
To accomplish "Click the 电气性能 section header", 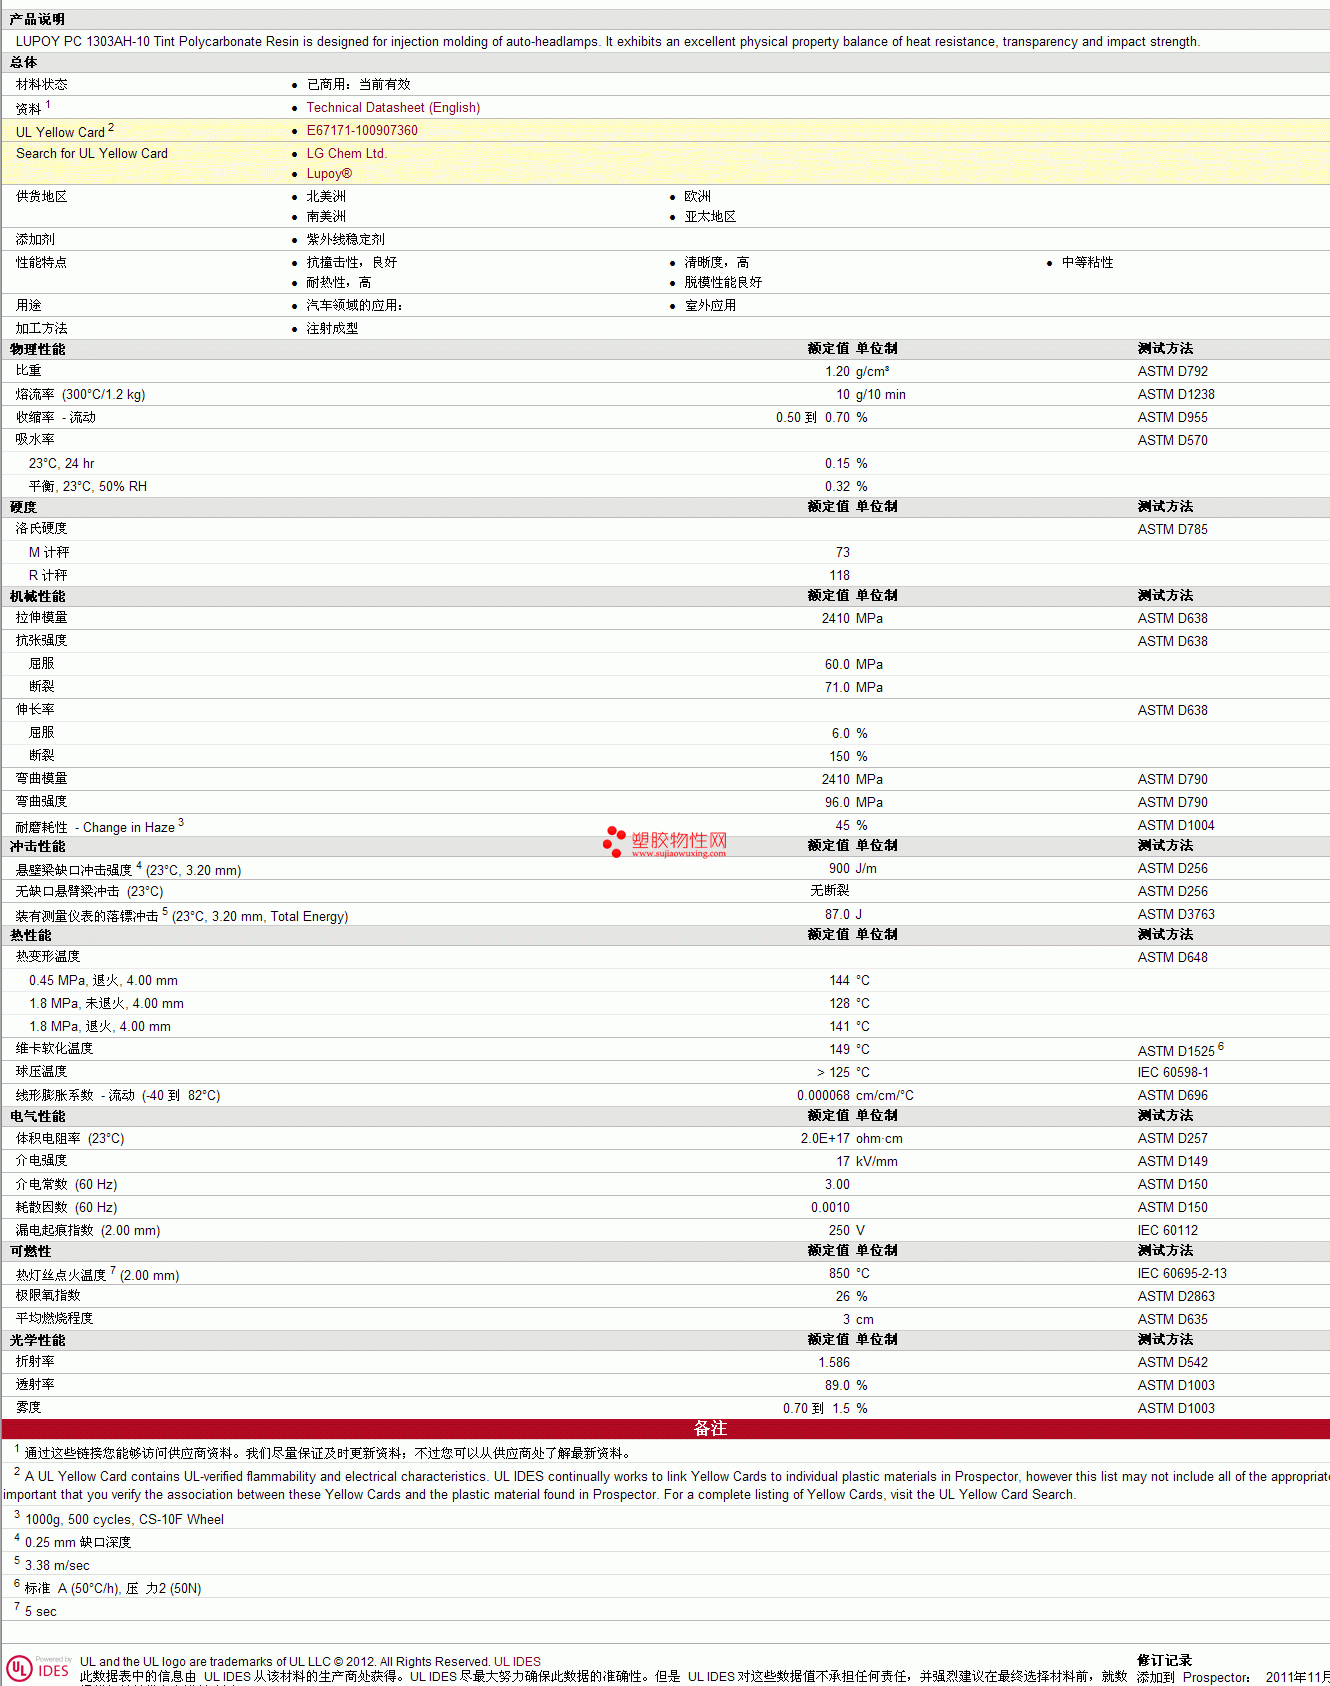I will (37, 1116).
